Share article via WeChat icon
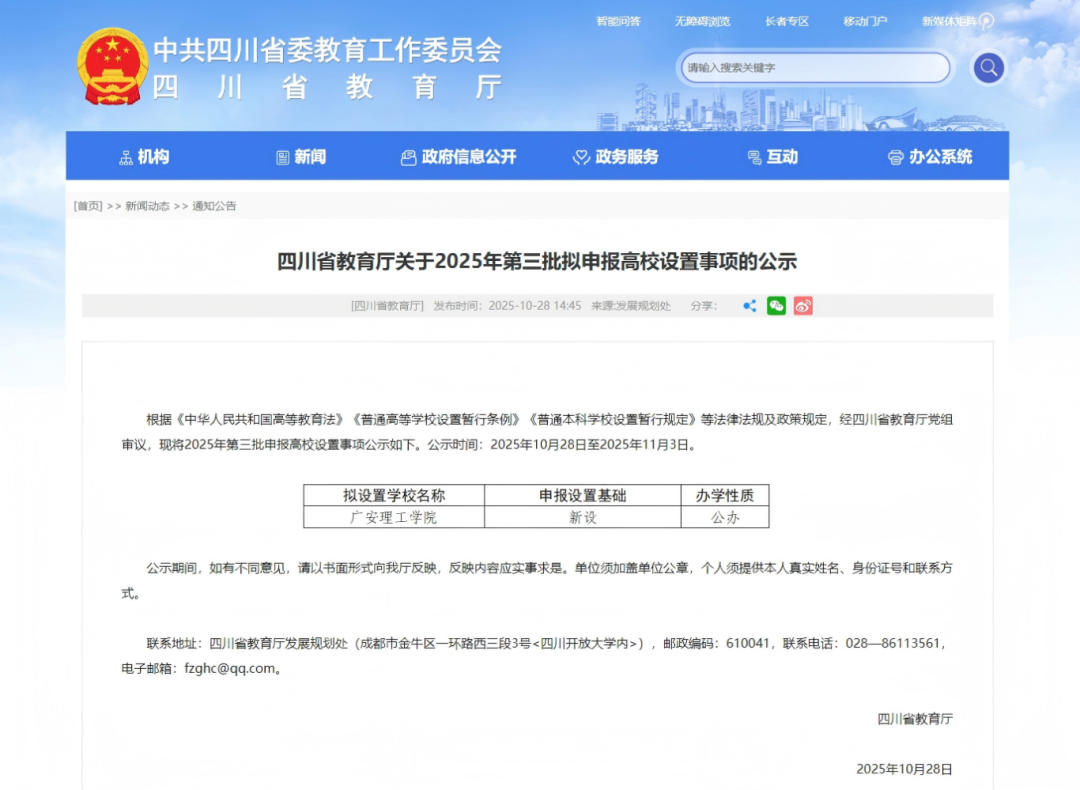1080x790 pixels. (x=776, y=306)
